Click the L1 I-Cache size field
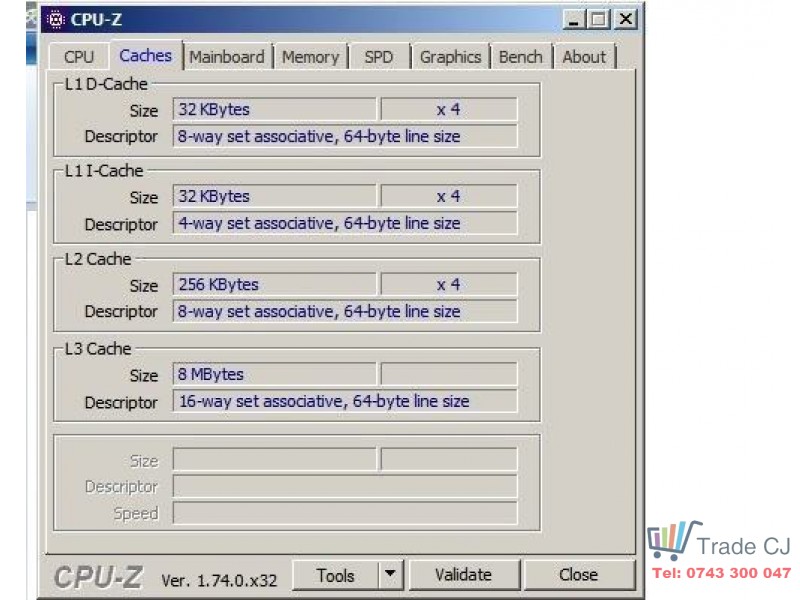The height and width of the screenshot is (600, 800). click(x=274, y=196)
